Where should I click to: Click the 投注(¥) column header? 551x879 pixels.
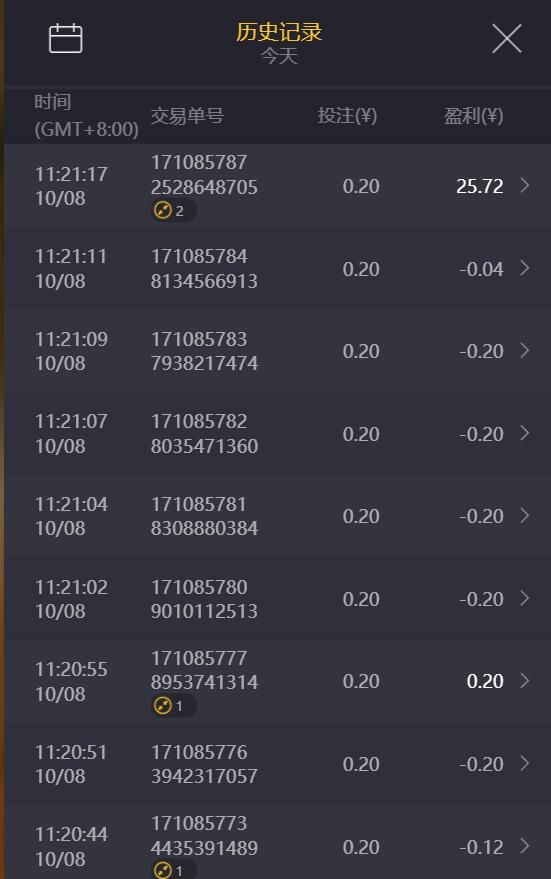pyautogui.click(x=348, y=116)
